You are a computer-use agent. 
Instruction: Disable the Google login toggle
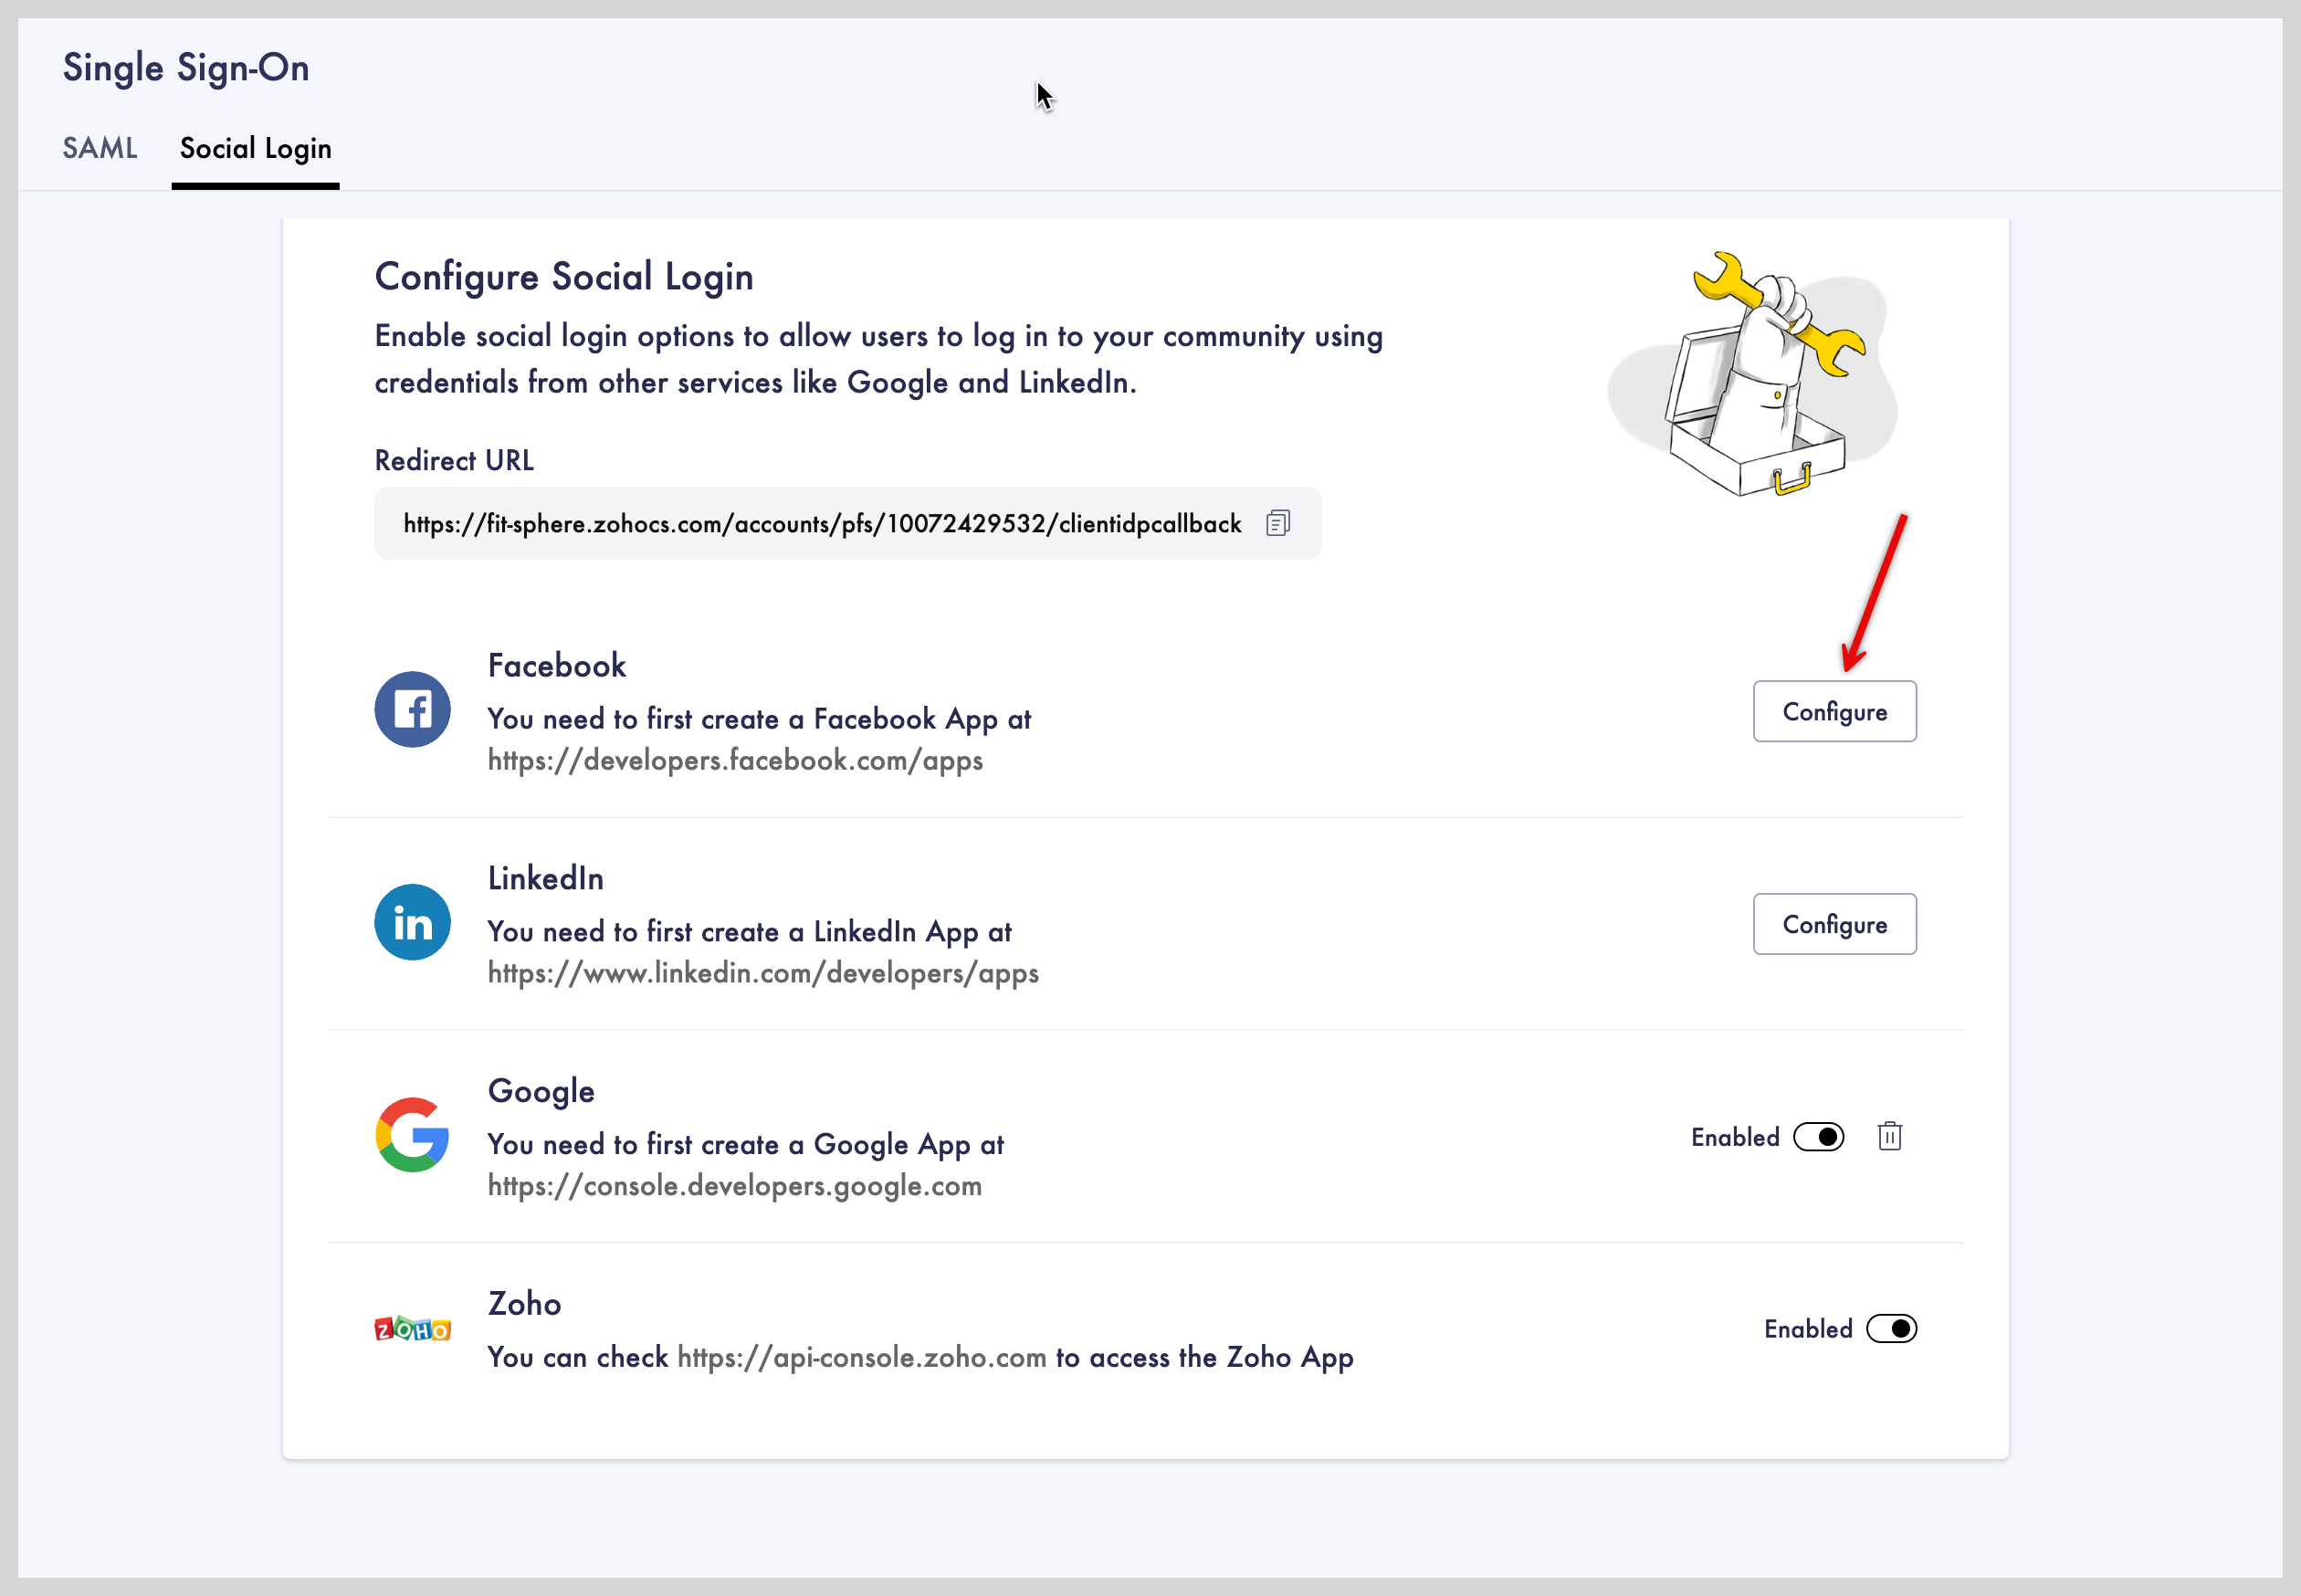tap(1818, 1137)
